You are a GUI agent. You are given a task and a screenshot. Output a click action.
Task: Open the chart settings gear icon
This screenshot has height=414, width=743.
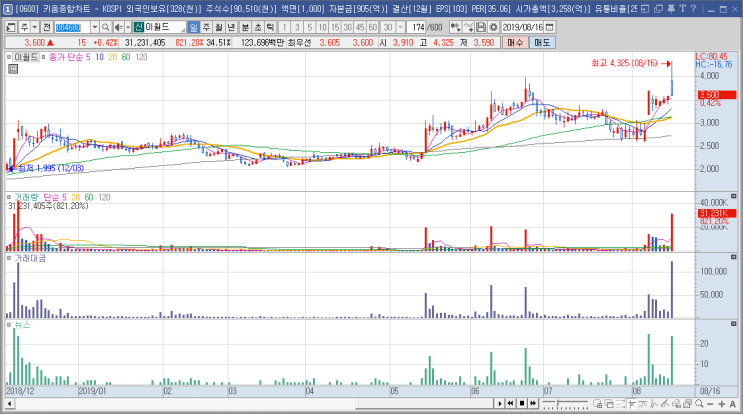tap(493, 27)
